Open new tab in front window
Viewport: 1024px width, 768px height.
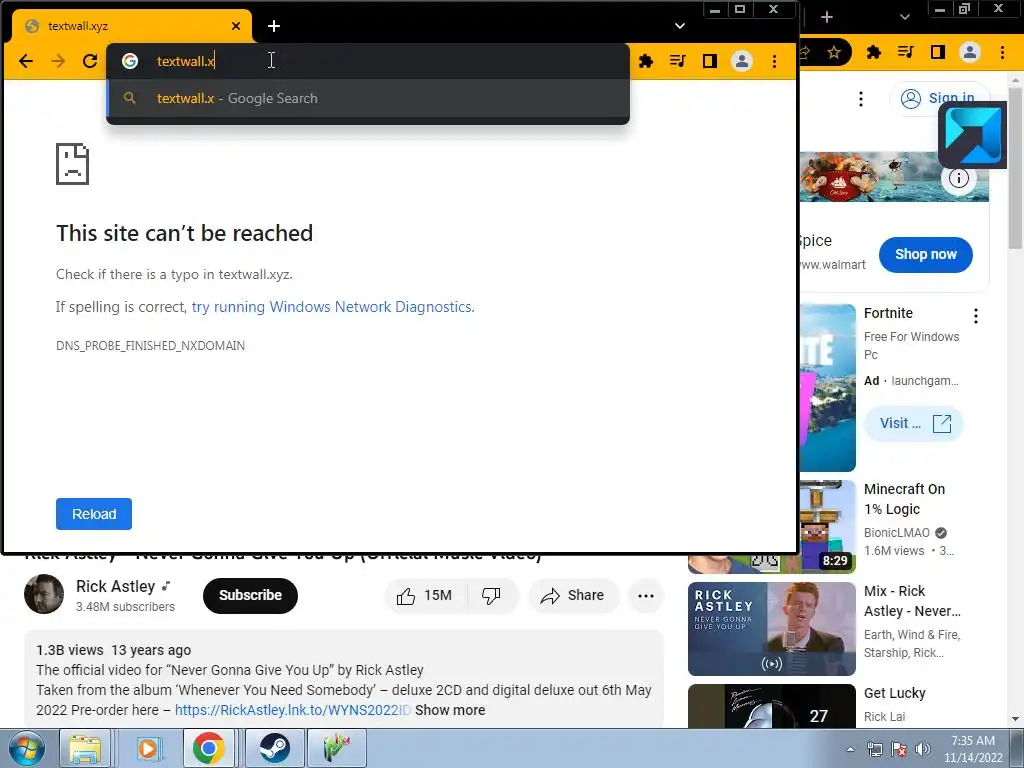pyautogui.click(x=274, y=26)
